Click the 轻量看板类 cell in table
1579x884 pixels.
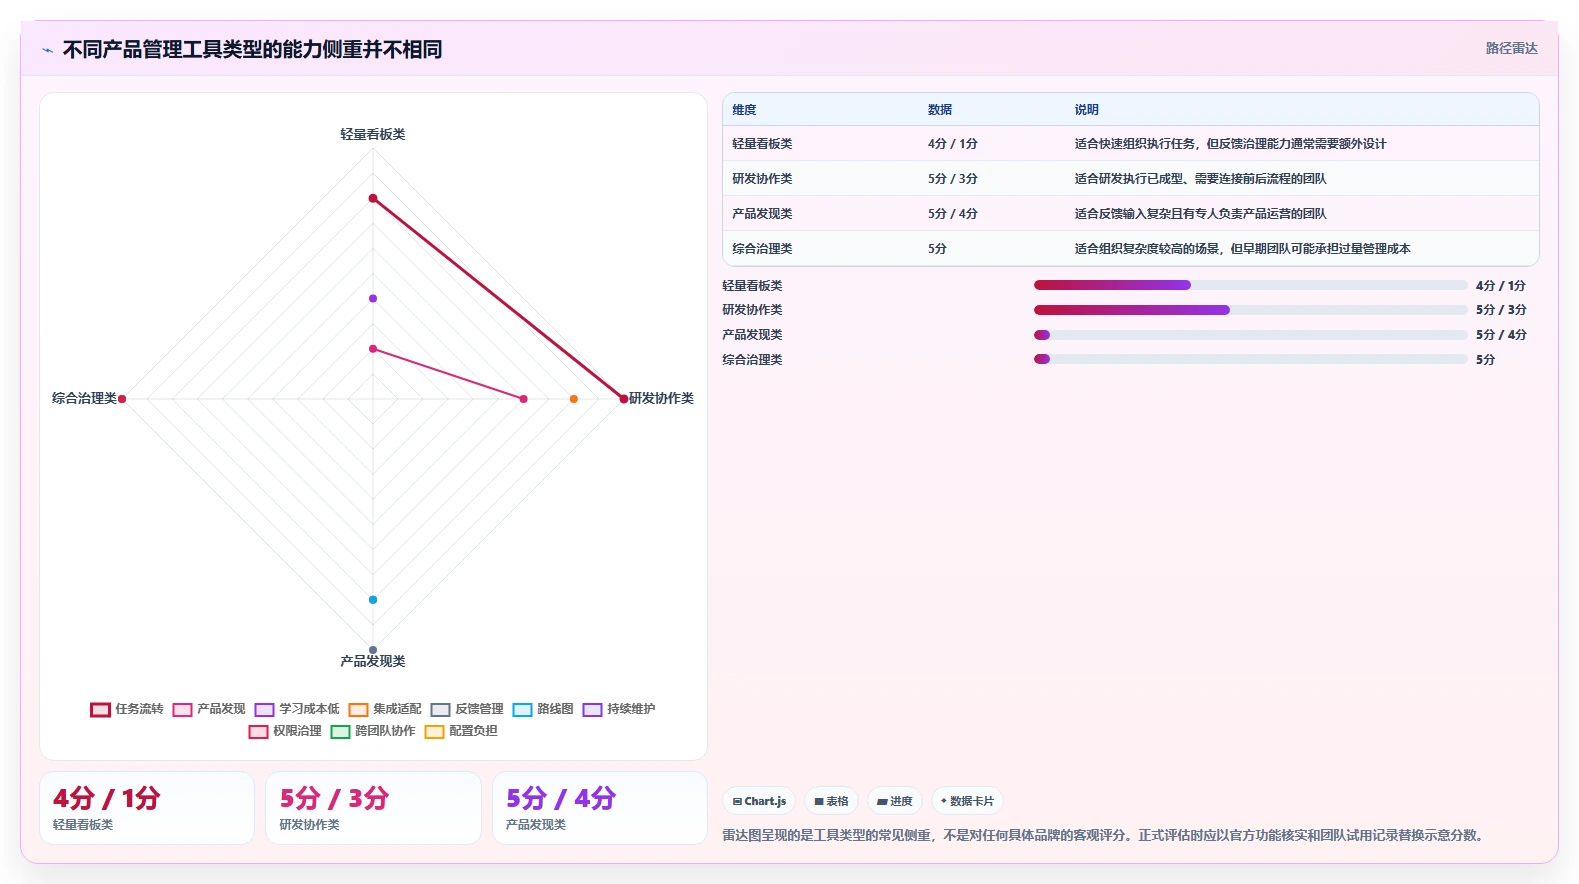coord(762,144)
